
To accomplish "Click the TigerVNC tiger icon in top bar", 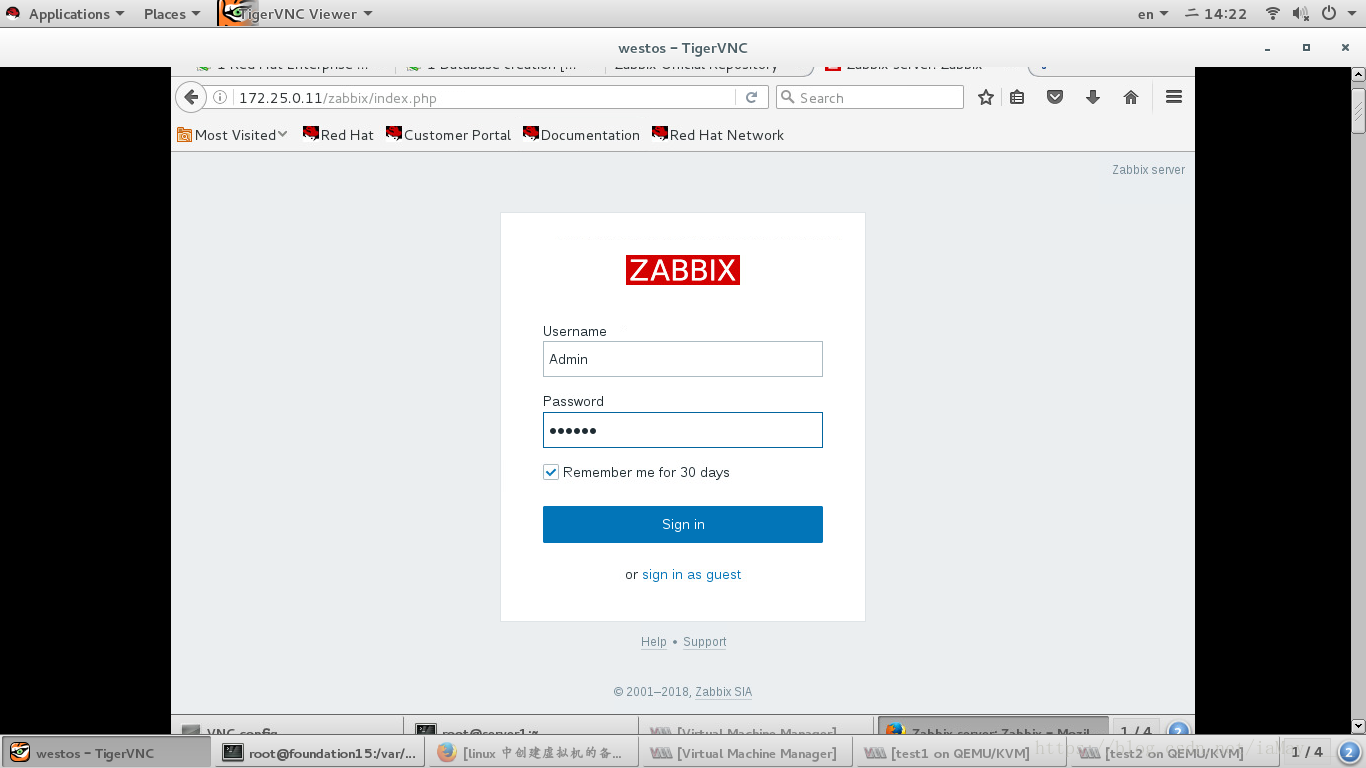I will point(238,13).
